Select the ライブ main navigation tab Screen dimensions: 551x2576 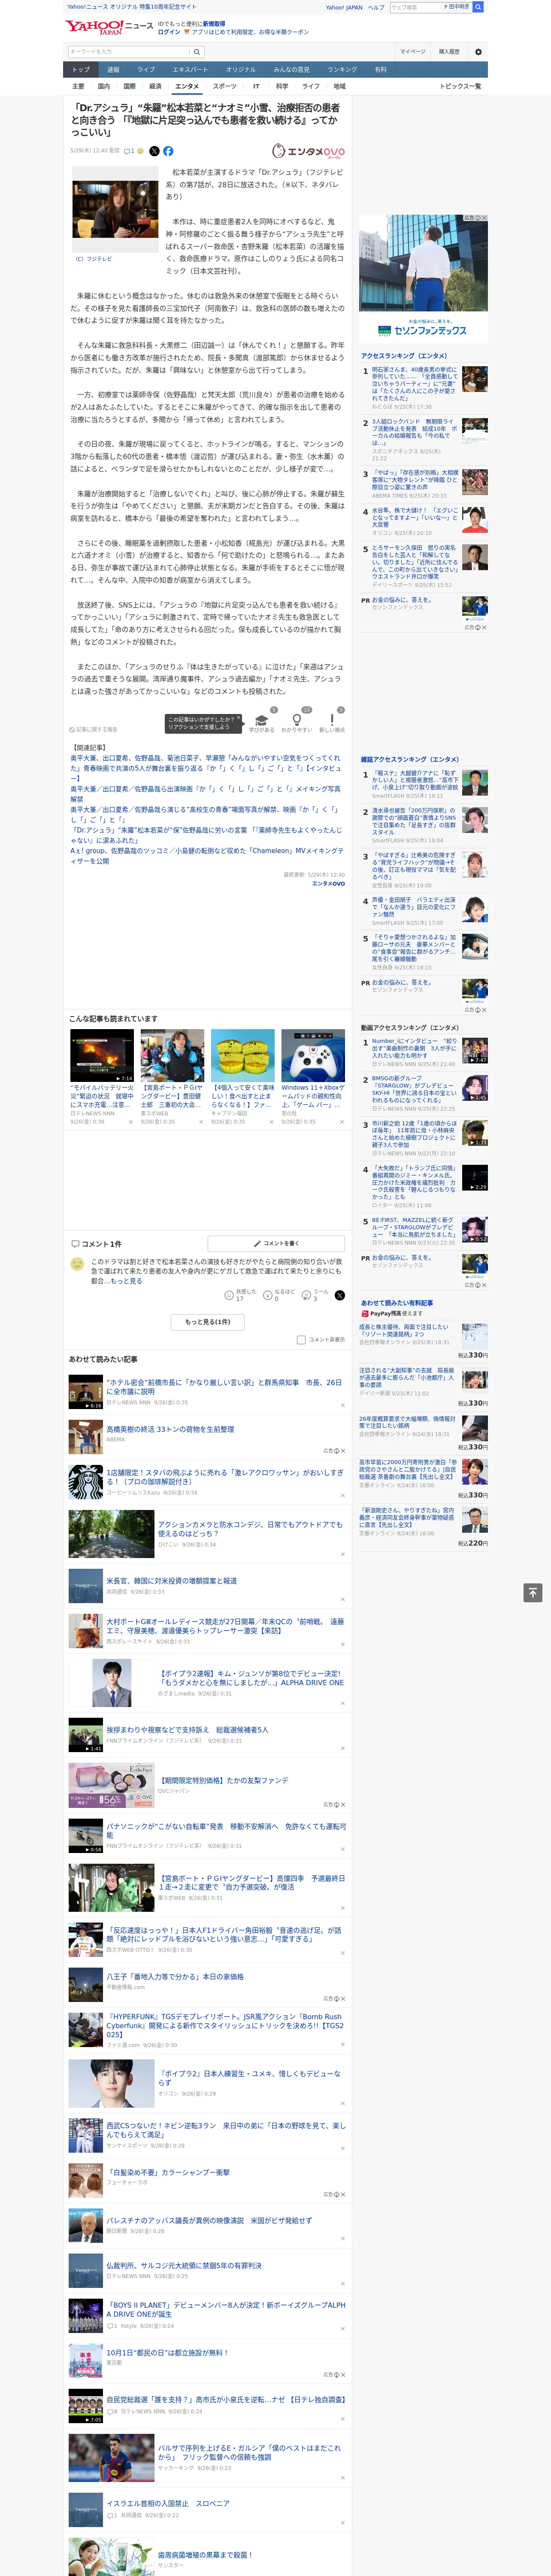click(x=146, y=70)
